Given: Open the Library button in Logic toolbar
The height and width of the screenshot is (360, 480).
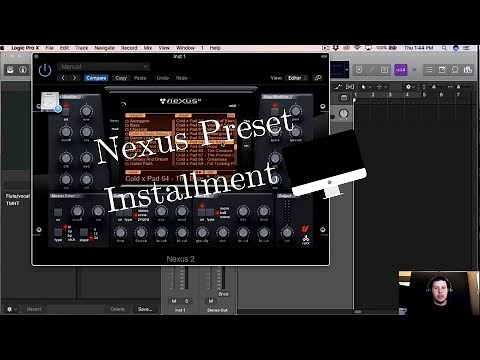Looking at the screenshot, I should [x=10, y=70].
